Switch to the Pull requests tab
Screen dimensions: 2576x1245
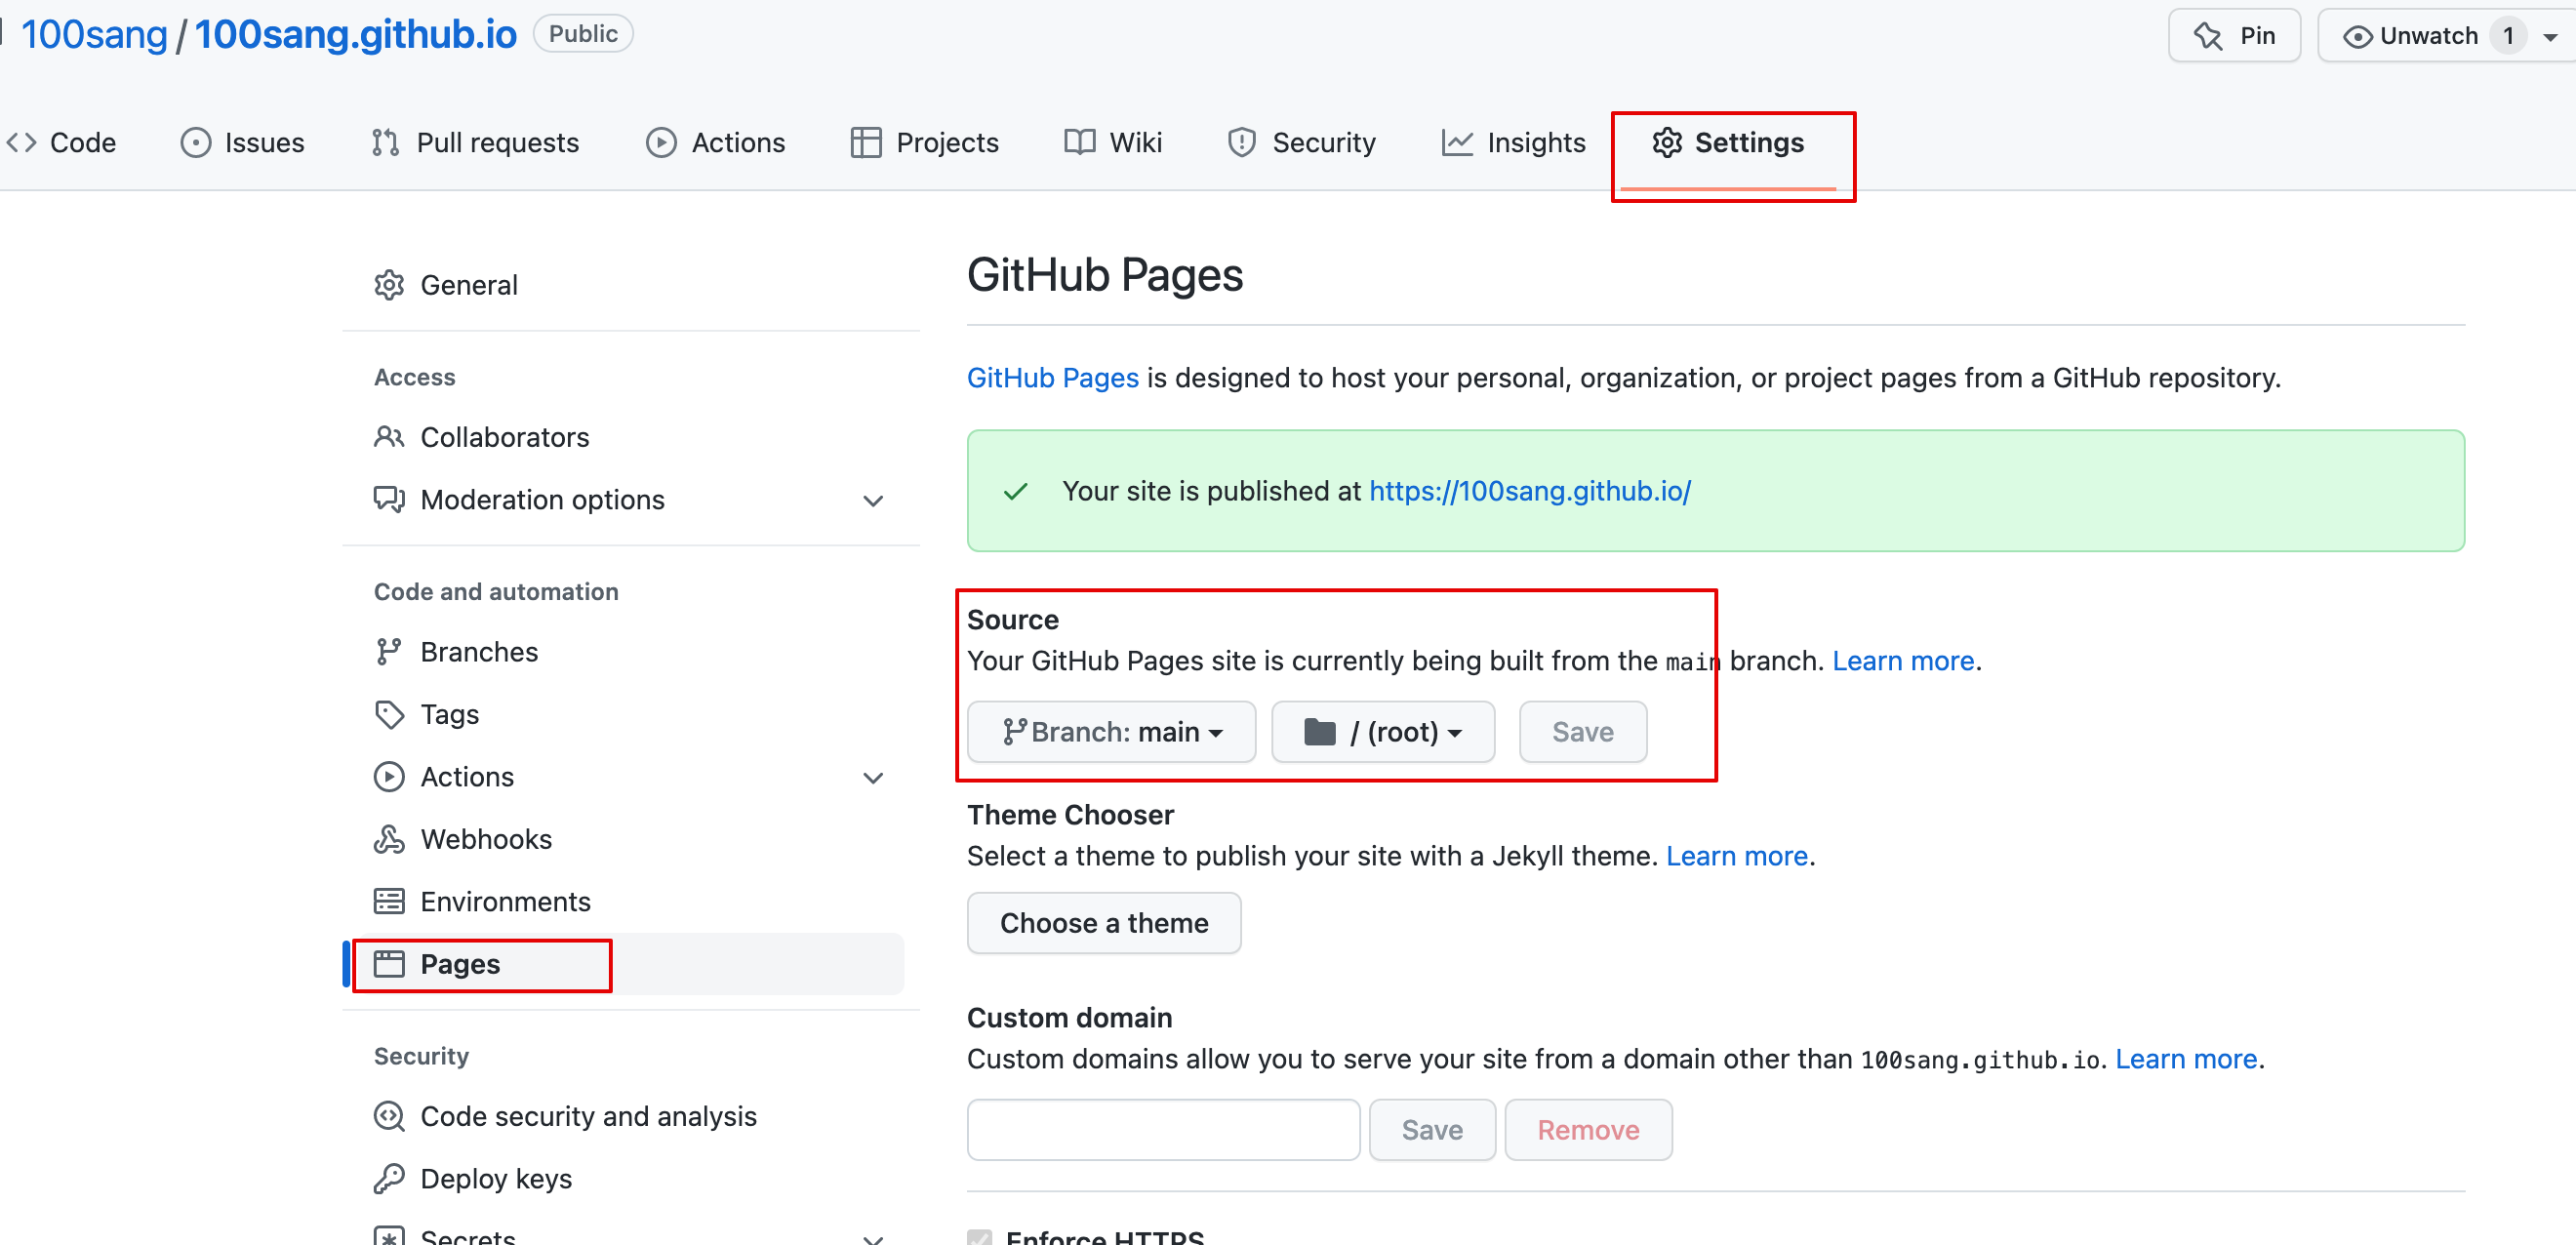tap(475, 143)
